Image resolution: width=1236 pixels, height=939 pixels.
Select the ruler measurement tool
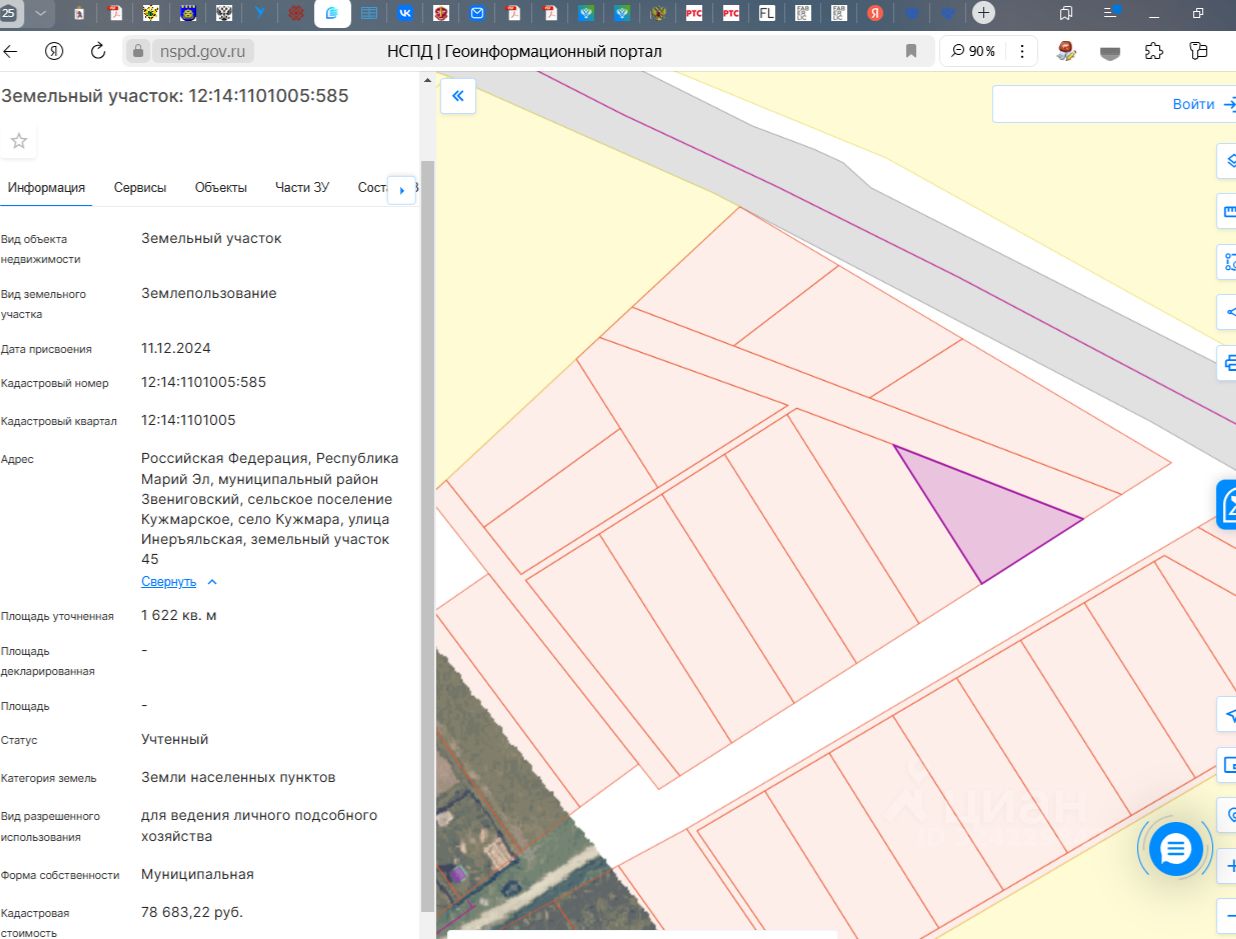[1228, 211]
